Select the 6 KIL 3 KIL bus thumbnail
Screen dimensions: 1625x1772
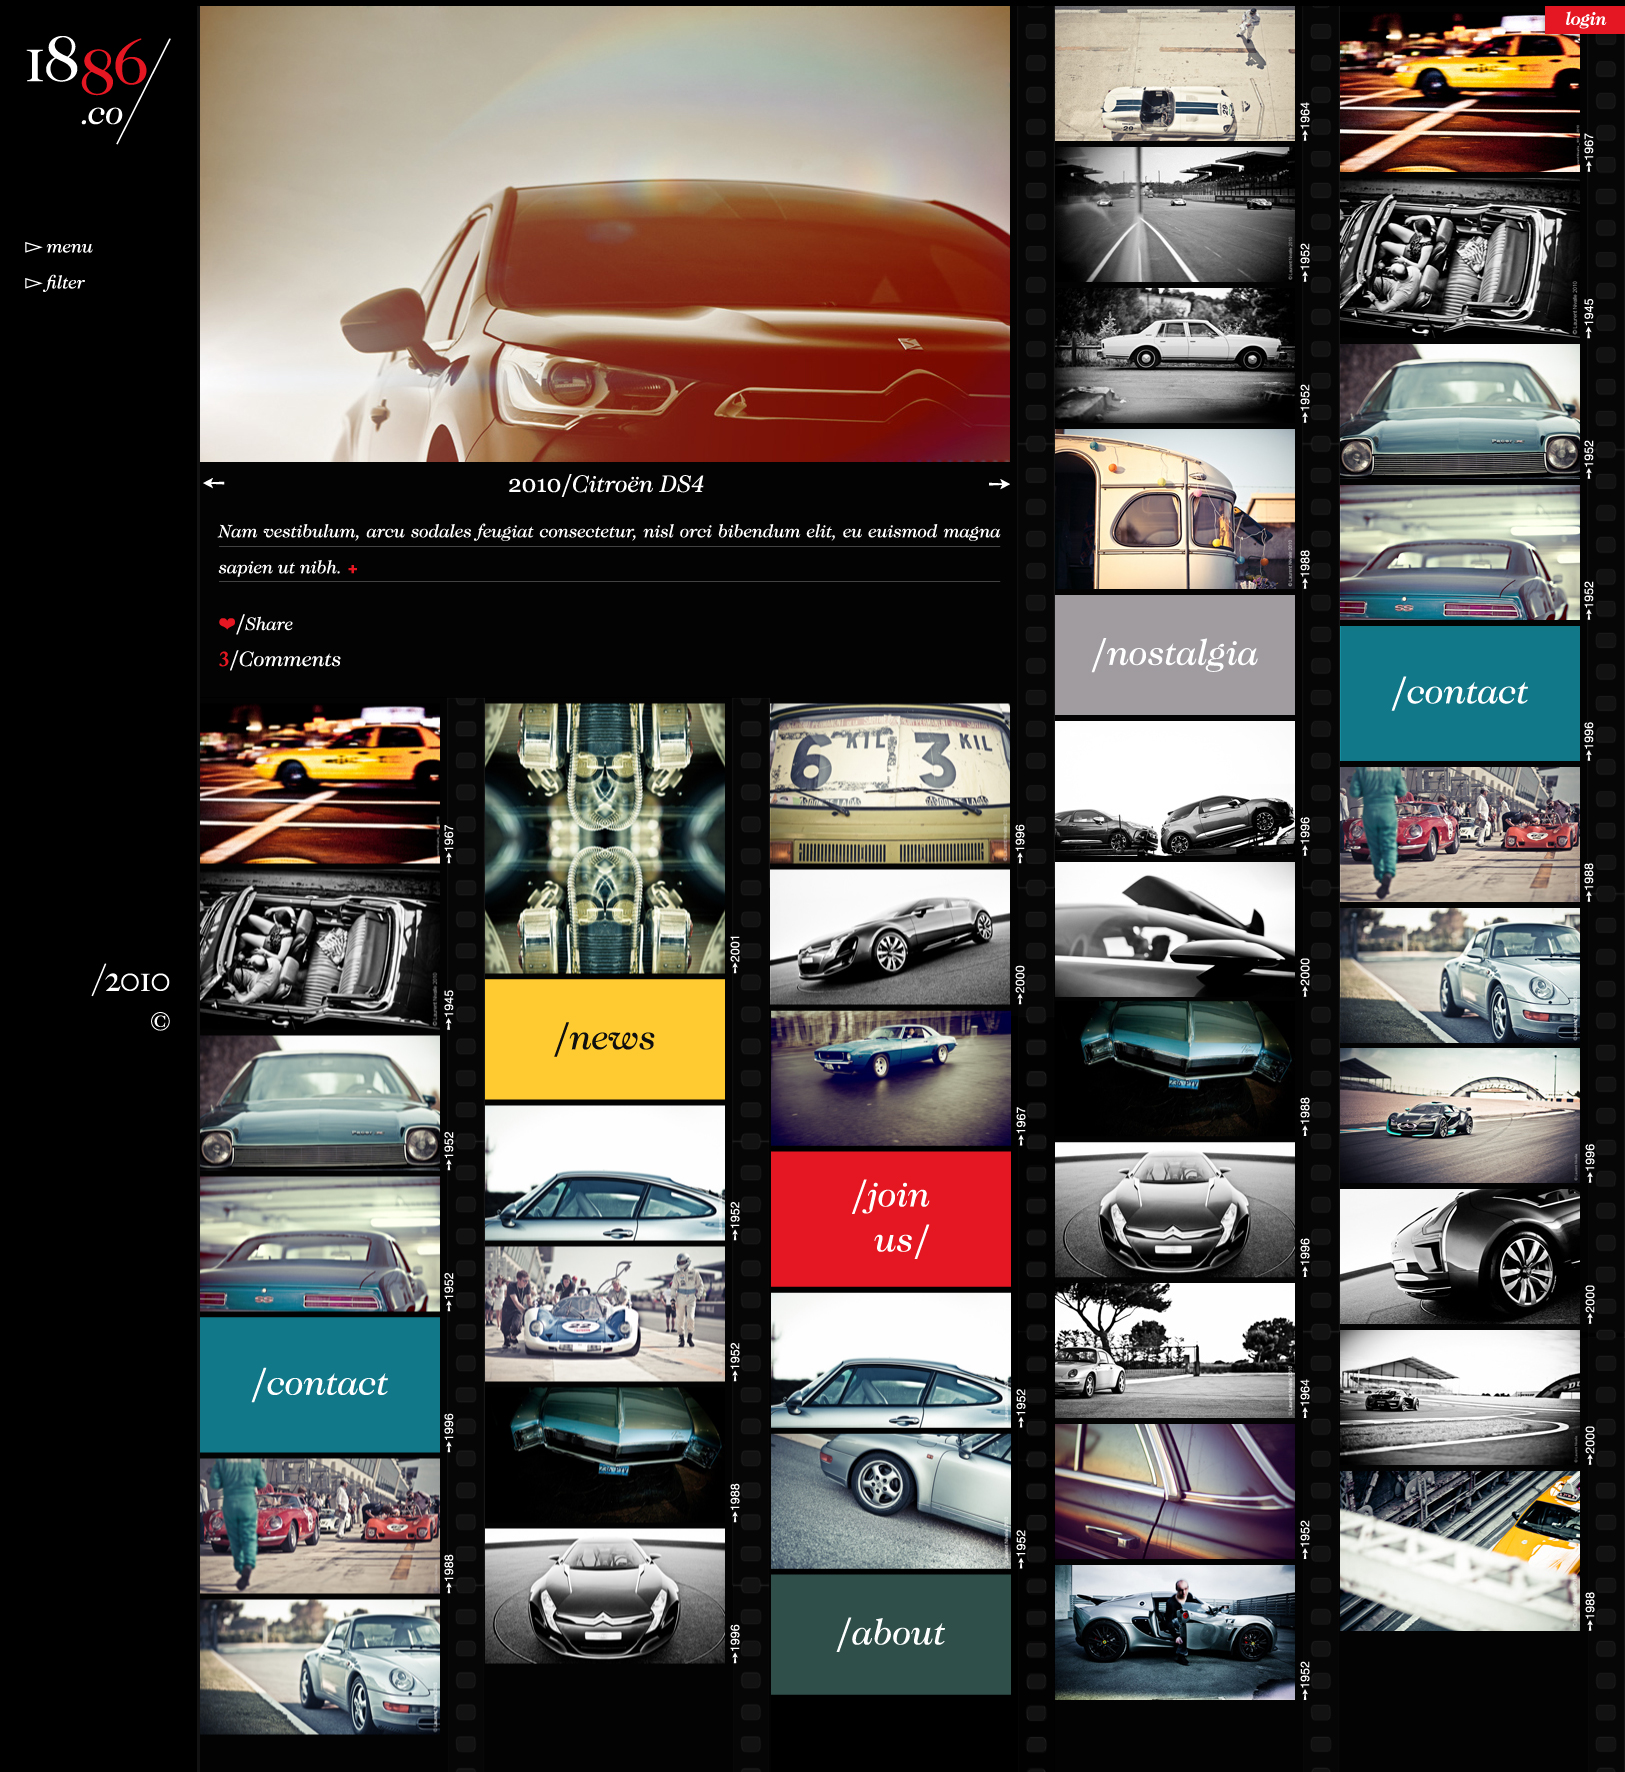(889, 783)
